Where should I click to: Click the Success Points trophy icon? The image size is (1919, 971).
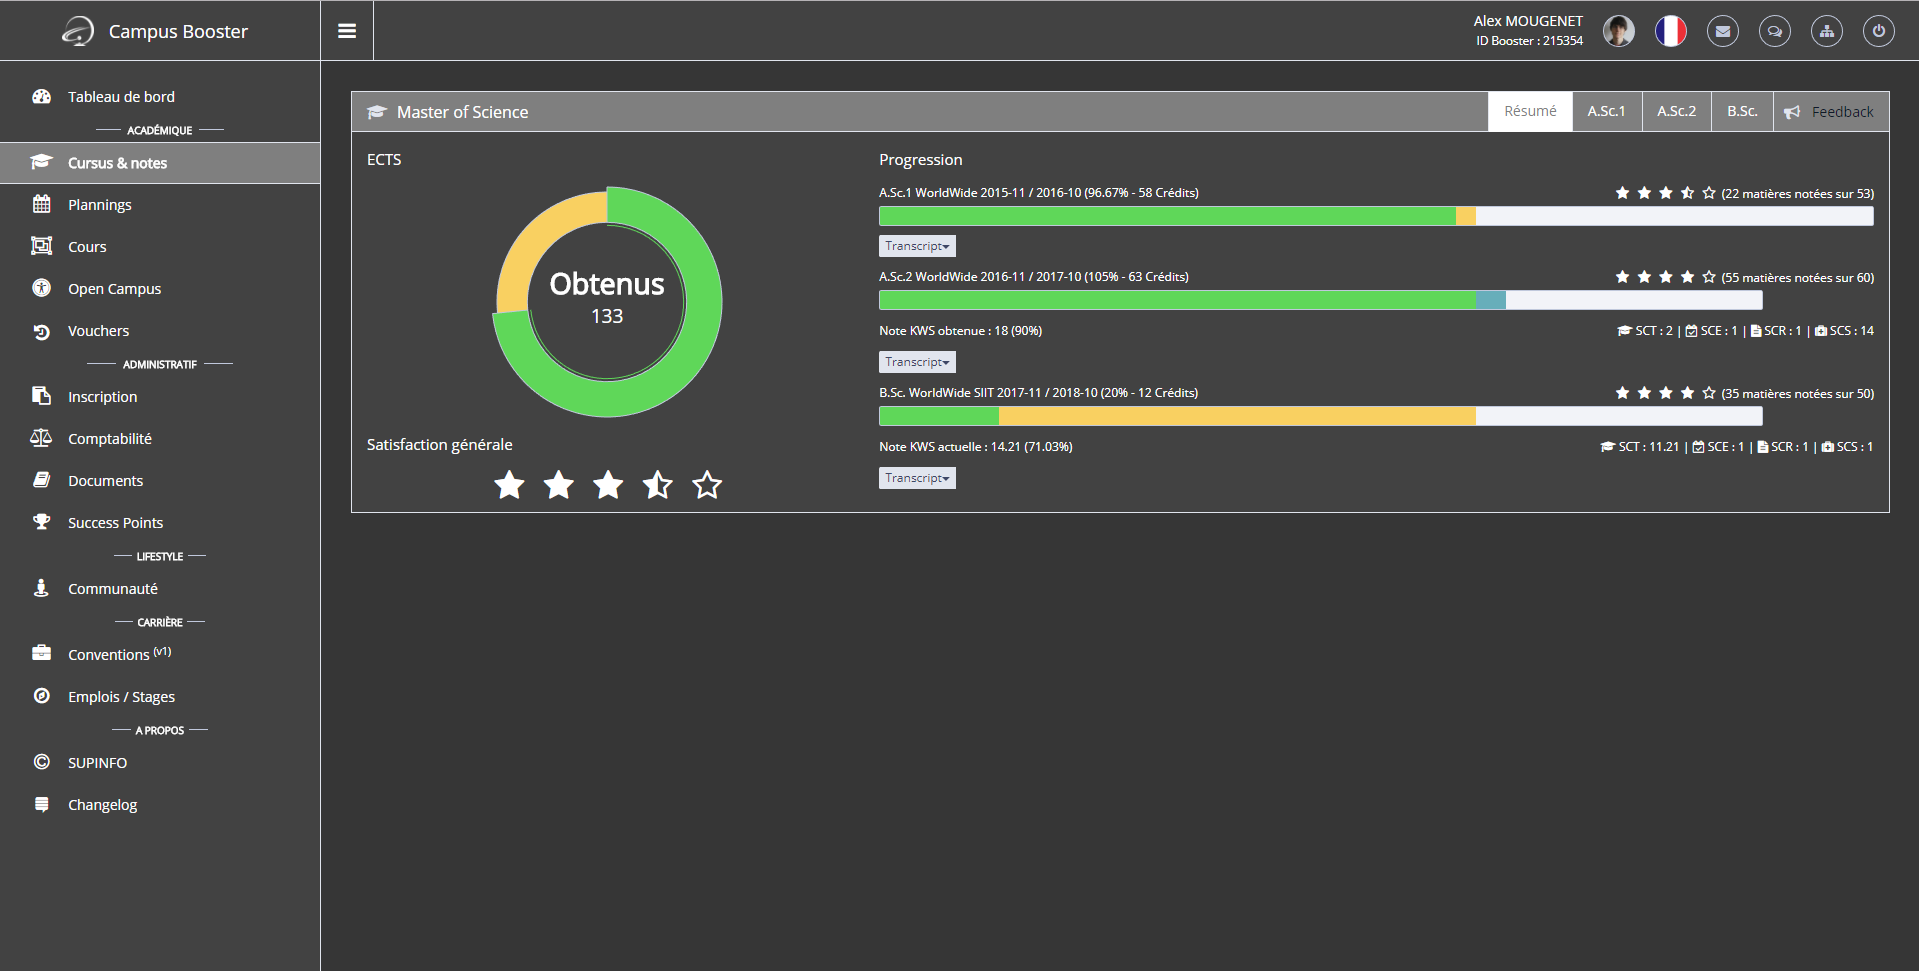[x=41, y=522]
